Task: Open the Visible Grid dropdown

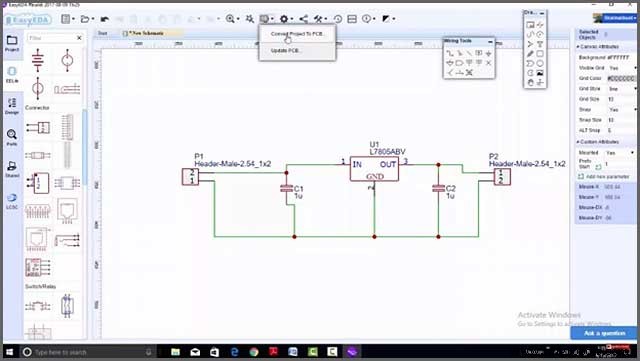Action: click(622, 68)
